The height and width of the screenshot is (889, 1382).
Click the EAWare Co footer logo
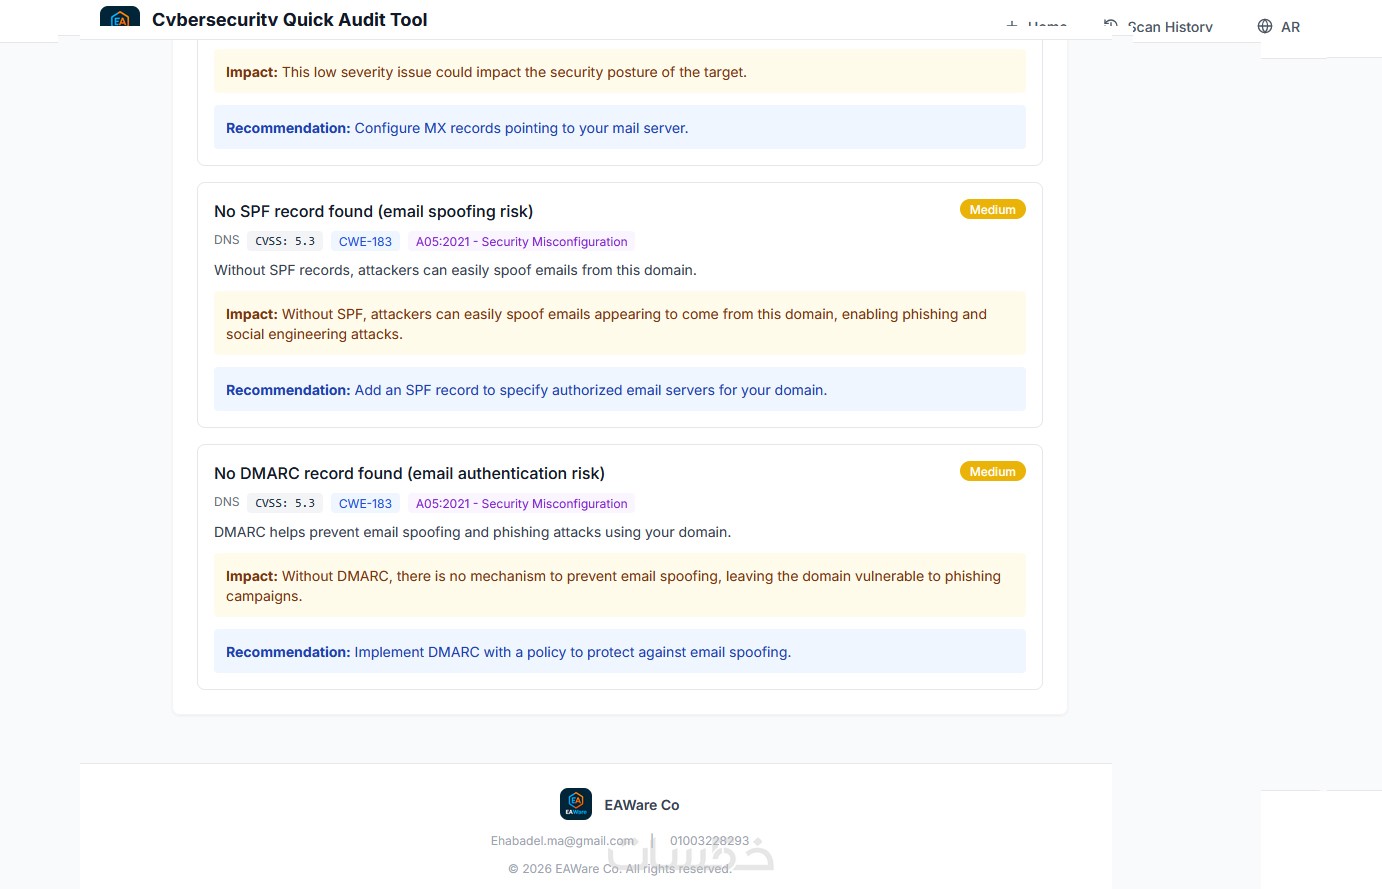(576, 804)
